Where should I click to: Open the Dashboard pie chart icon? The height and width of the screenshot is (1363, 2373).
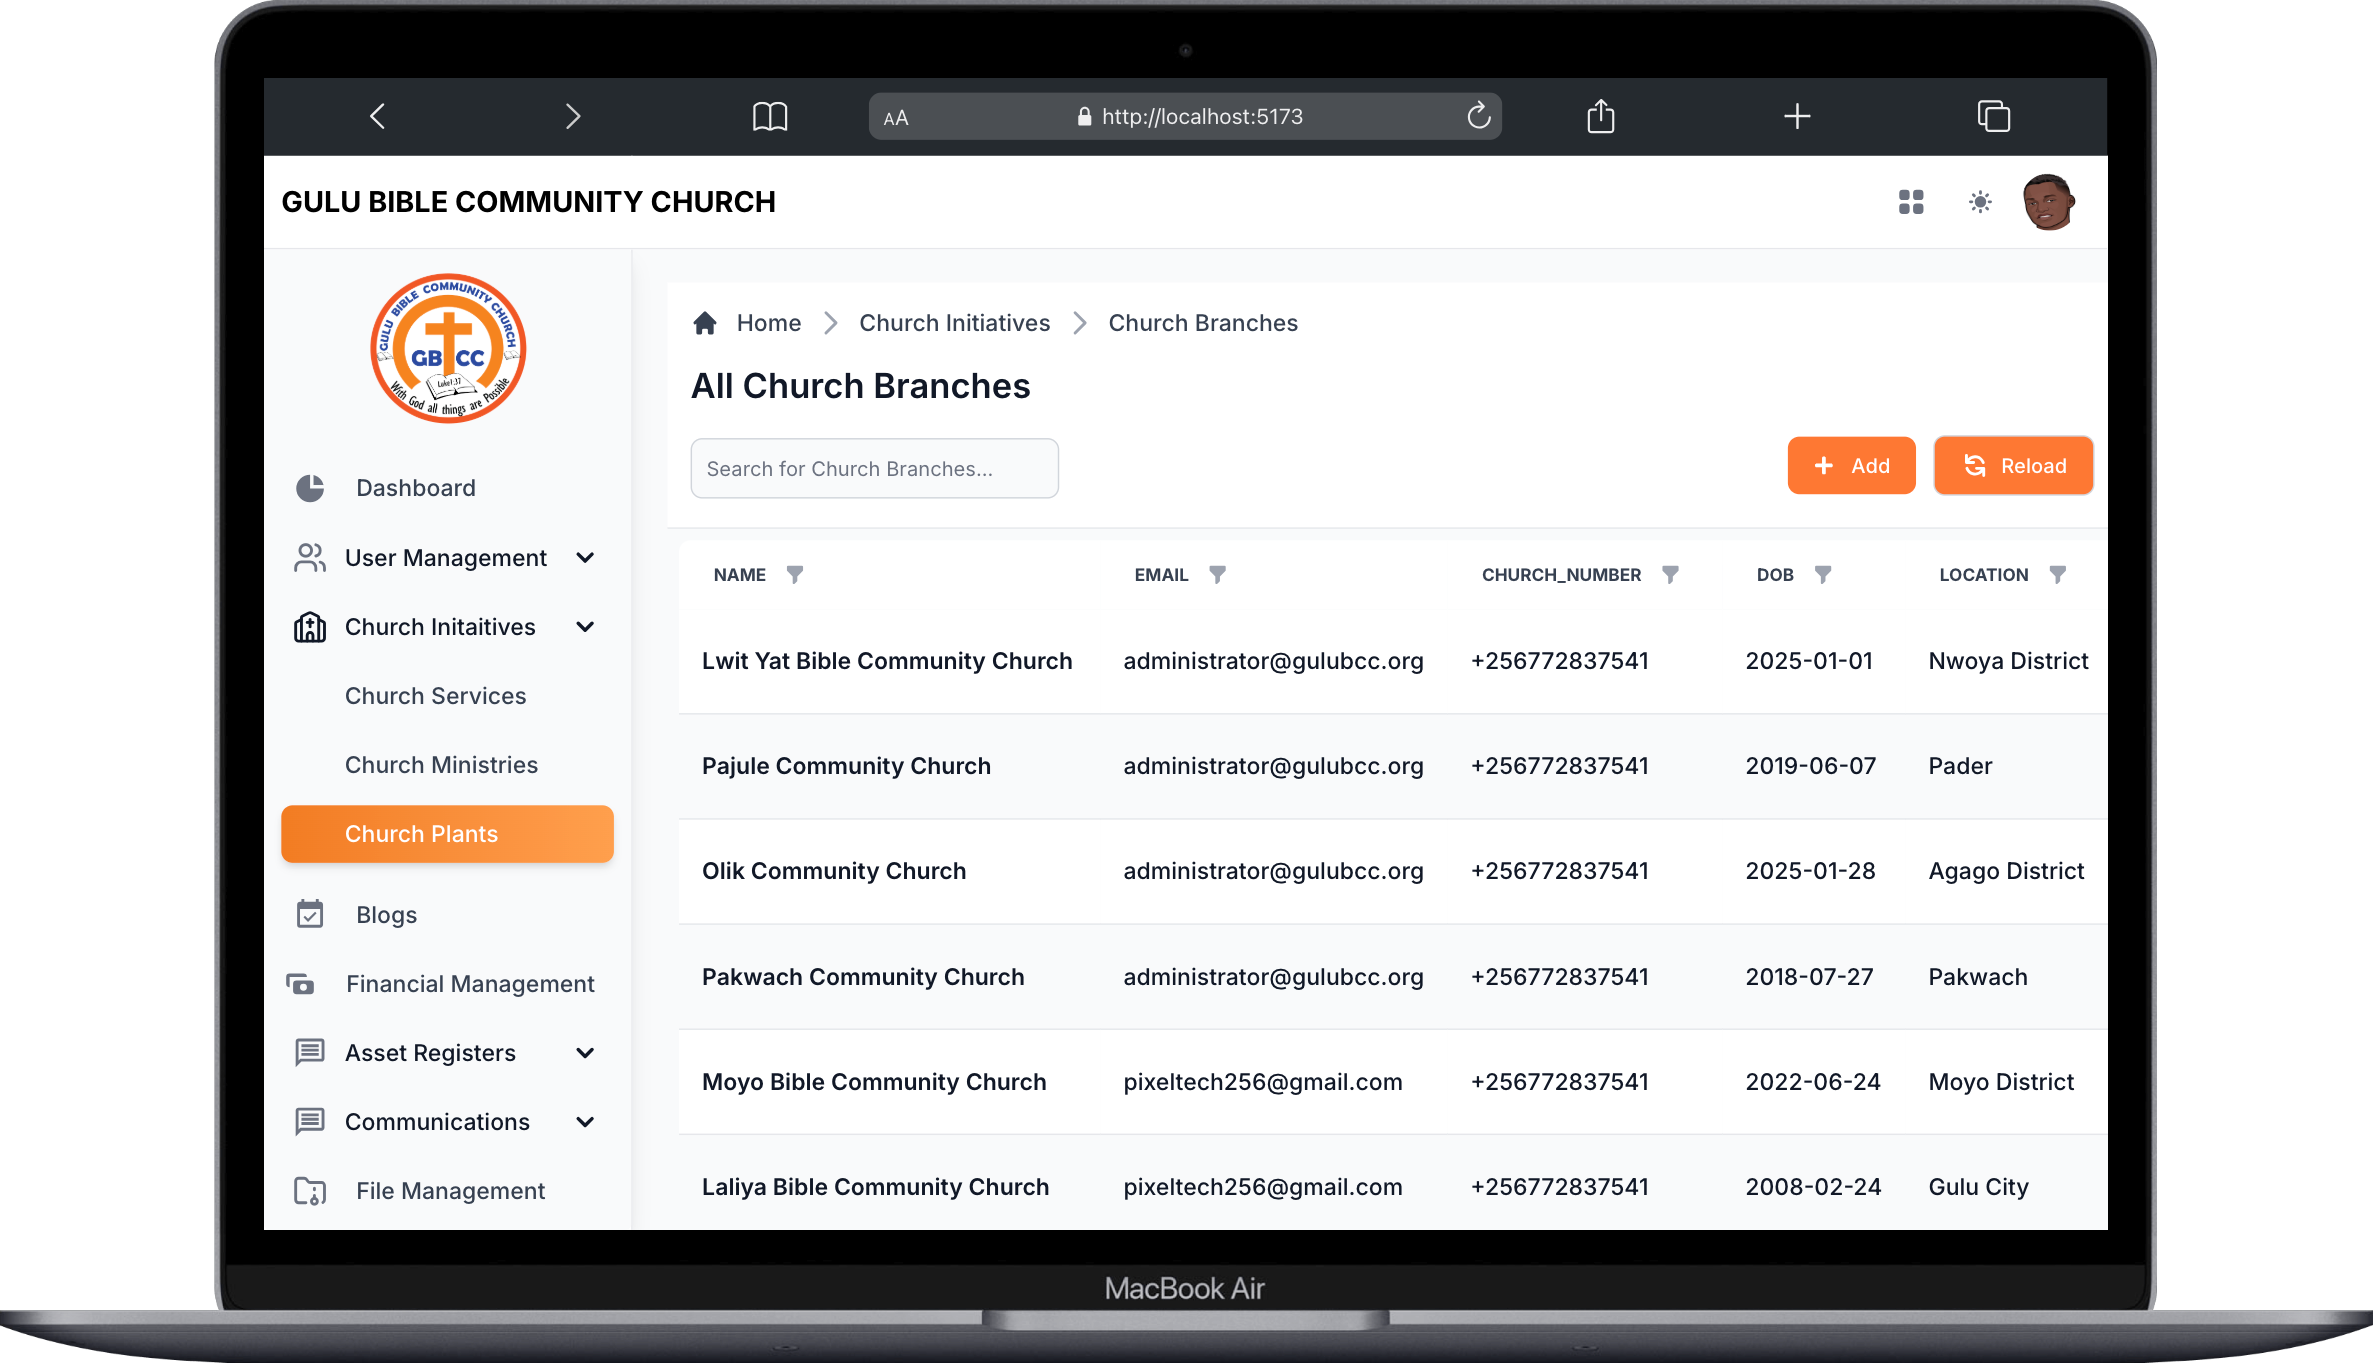click(309, 488)
